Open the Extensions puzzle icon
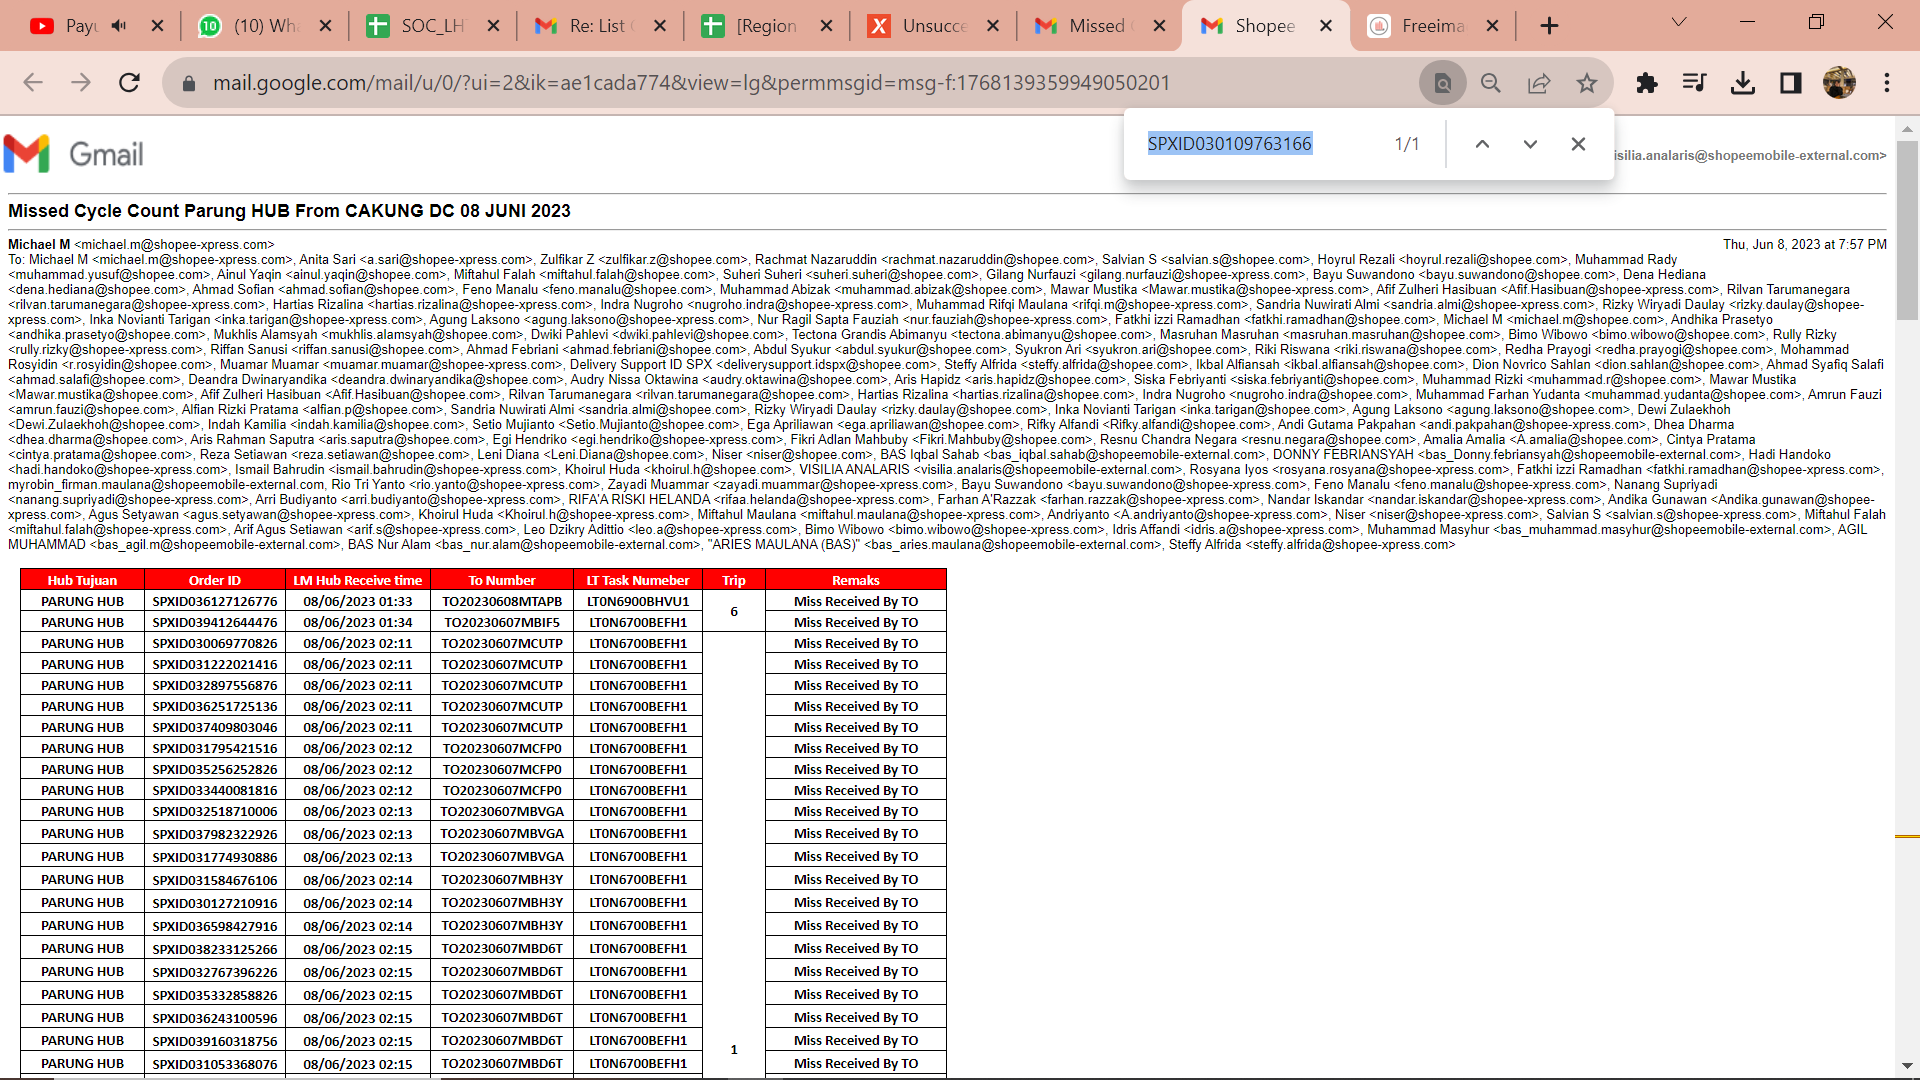Viewport: 1920px width, 1080px height. tap(1647, 83)
